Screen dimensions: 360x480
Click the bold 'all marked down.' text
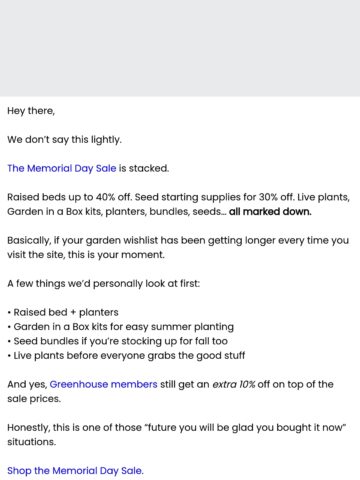pos(270,212)
